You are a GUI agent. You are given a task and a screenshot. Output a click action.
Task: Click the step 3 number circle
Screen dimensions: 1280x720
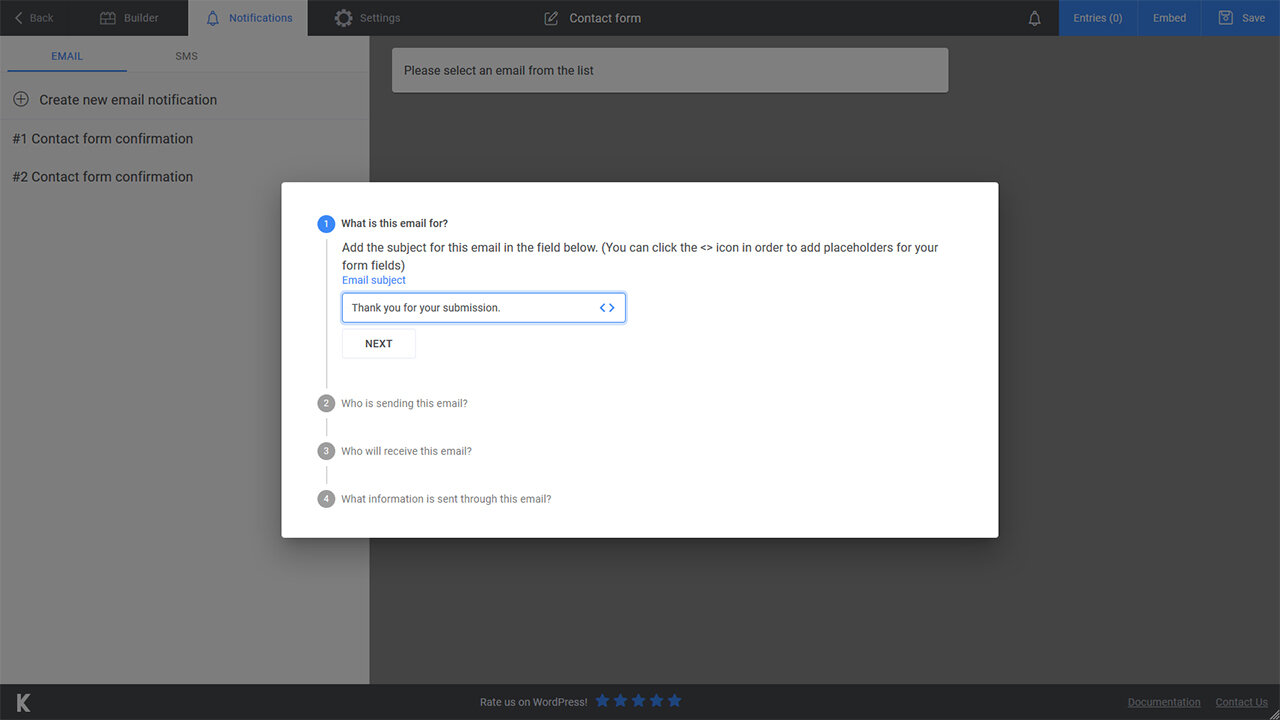click(x=326, y=452)
